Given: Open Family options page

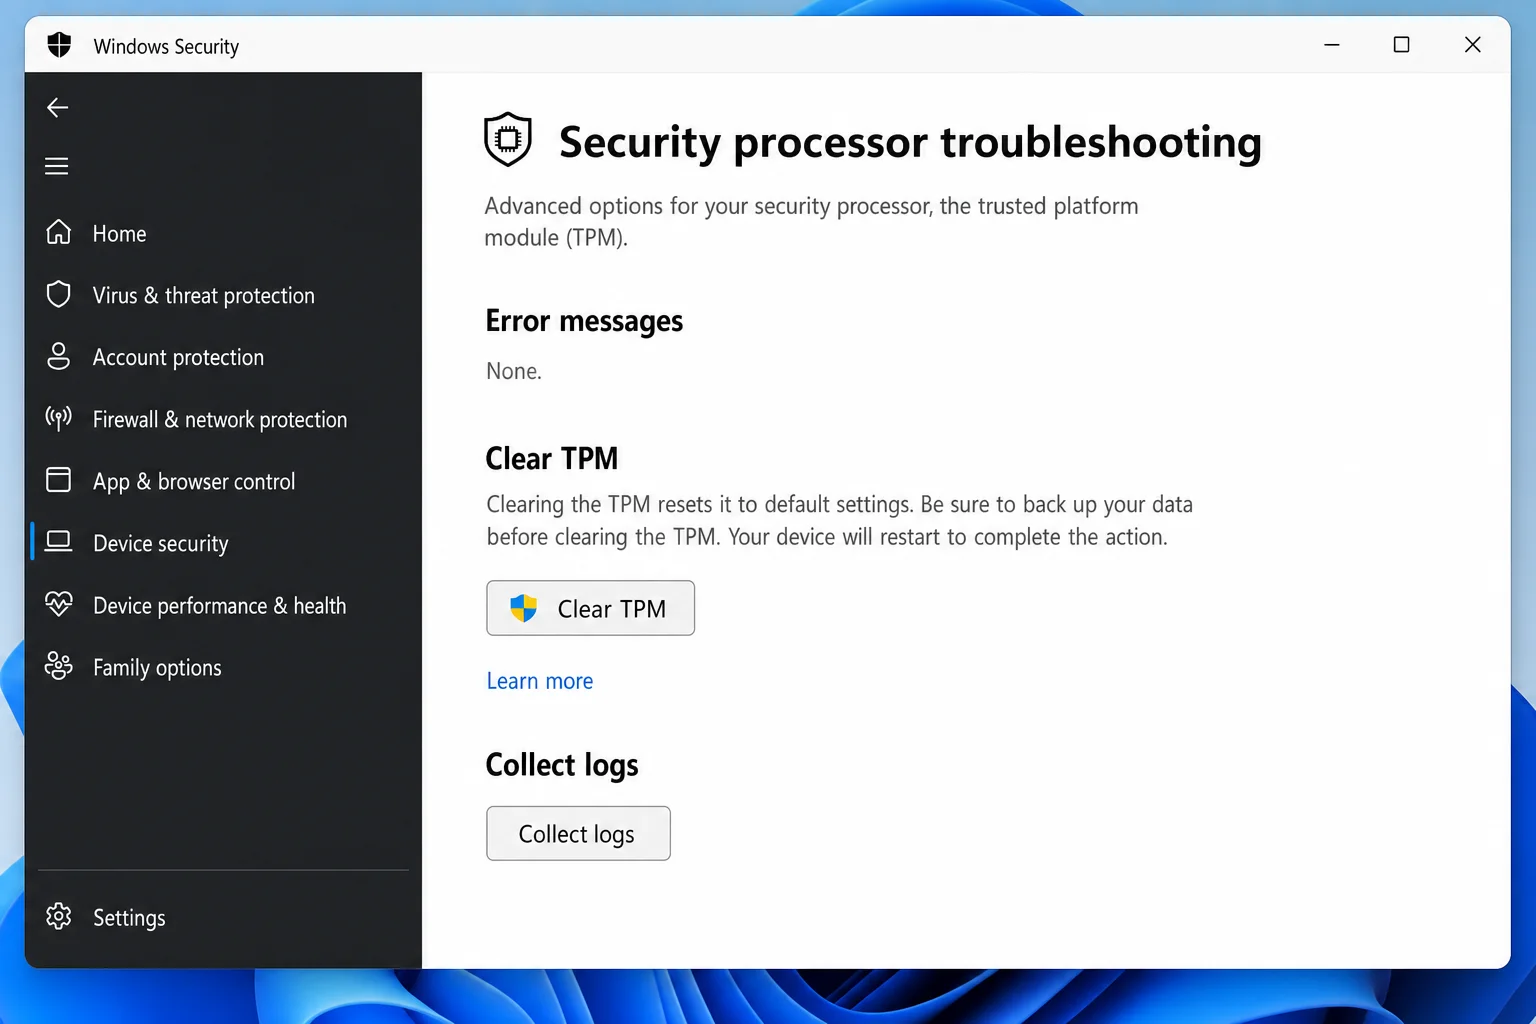Looking at the screenshot, I should pyautogui.click(x=158, y=668).
